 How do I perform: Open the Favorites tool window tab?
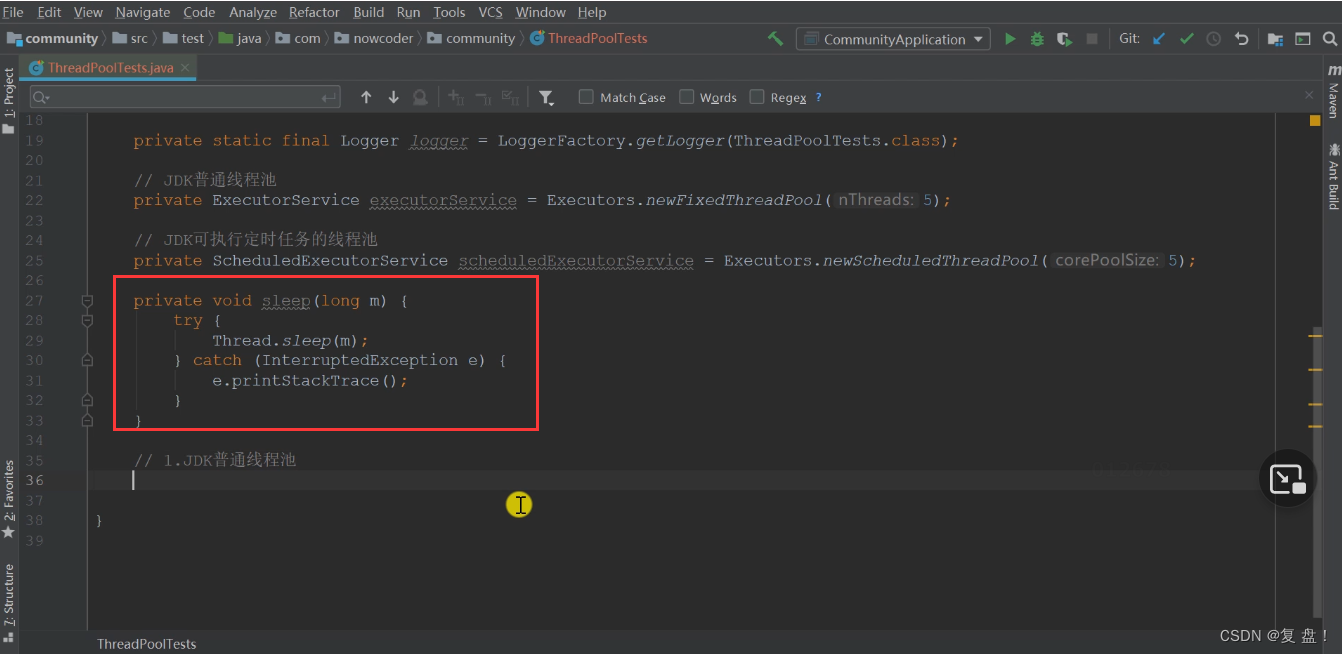(9, 498)
